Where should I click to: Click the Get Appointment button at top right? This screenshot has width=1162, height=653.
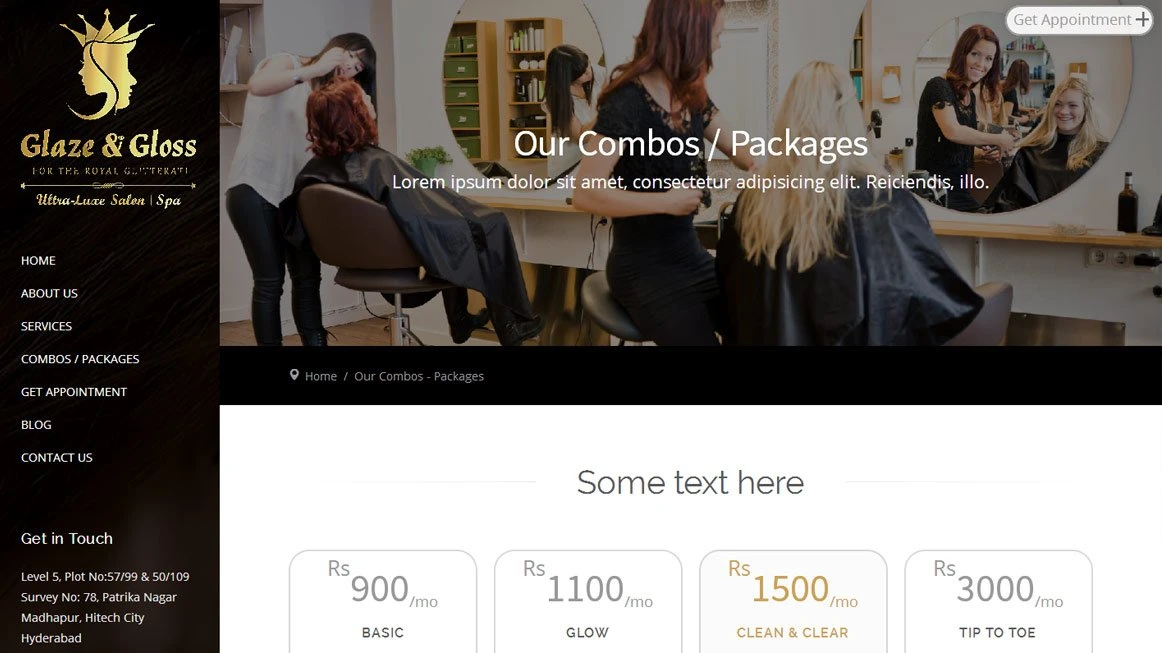point(1079,20)
